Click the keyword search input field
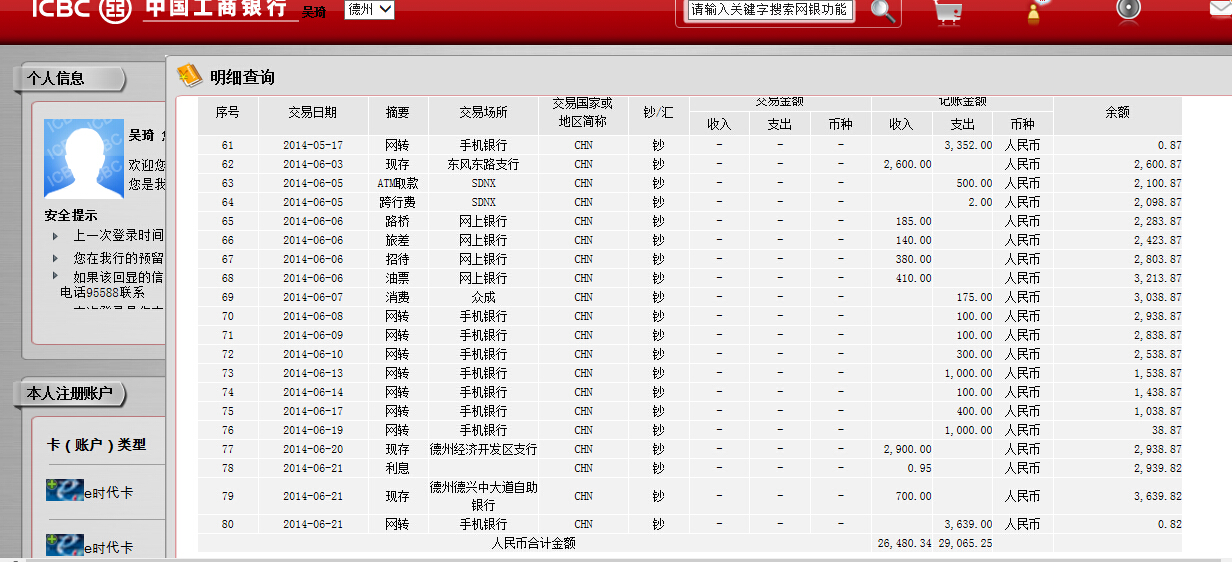1232x562 pixels. click(771, 10)
